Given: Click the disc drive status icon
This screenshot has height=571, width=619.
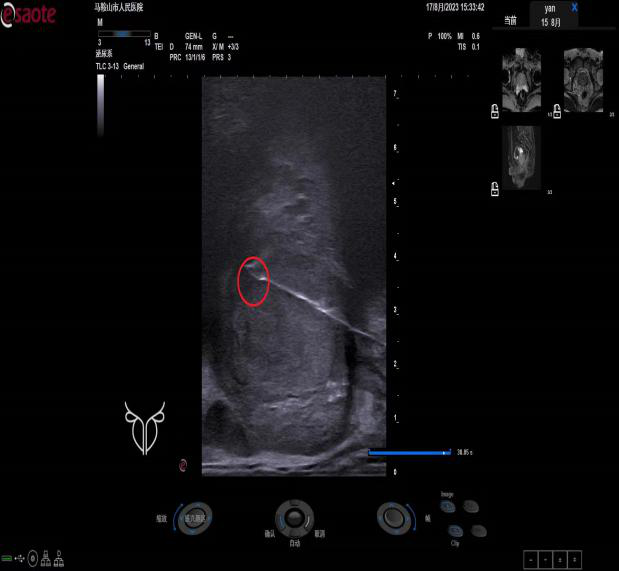Looking at the screenshot, I should [34, 556].
